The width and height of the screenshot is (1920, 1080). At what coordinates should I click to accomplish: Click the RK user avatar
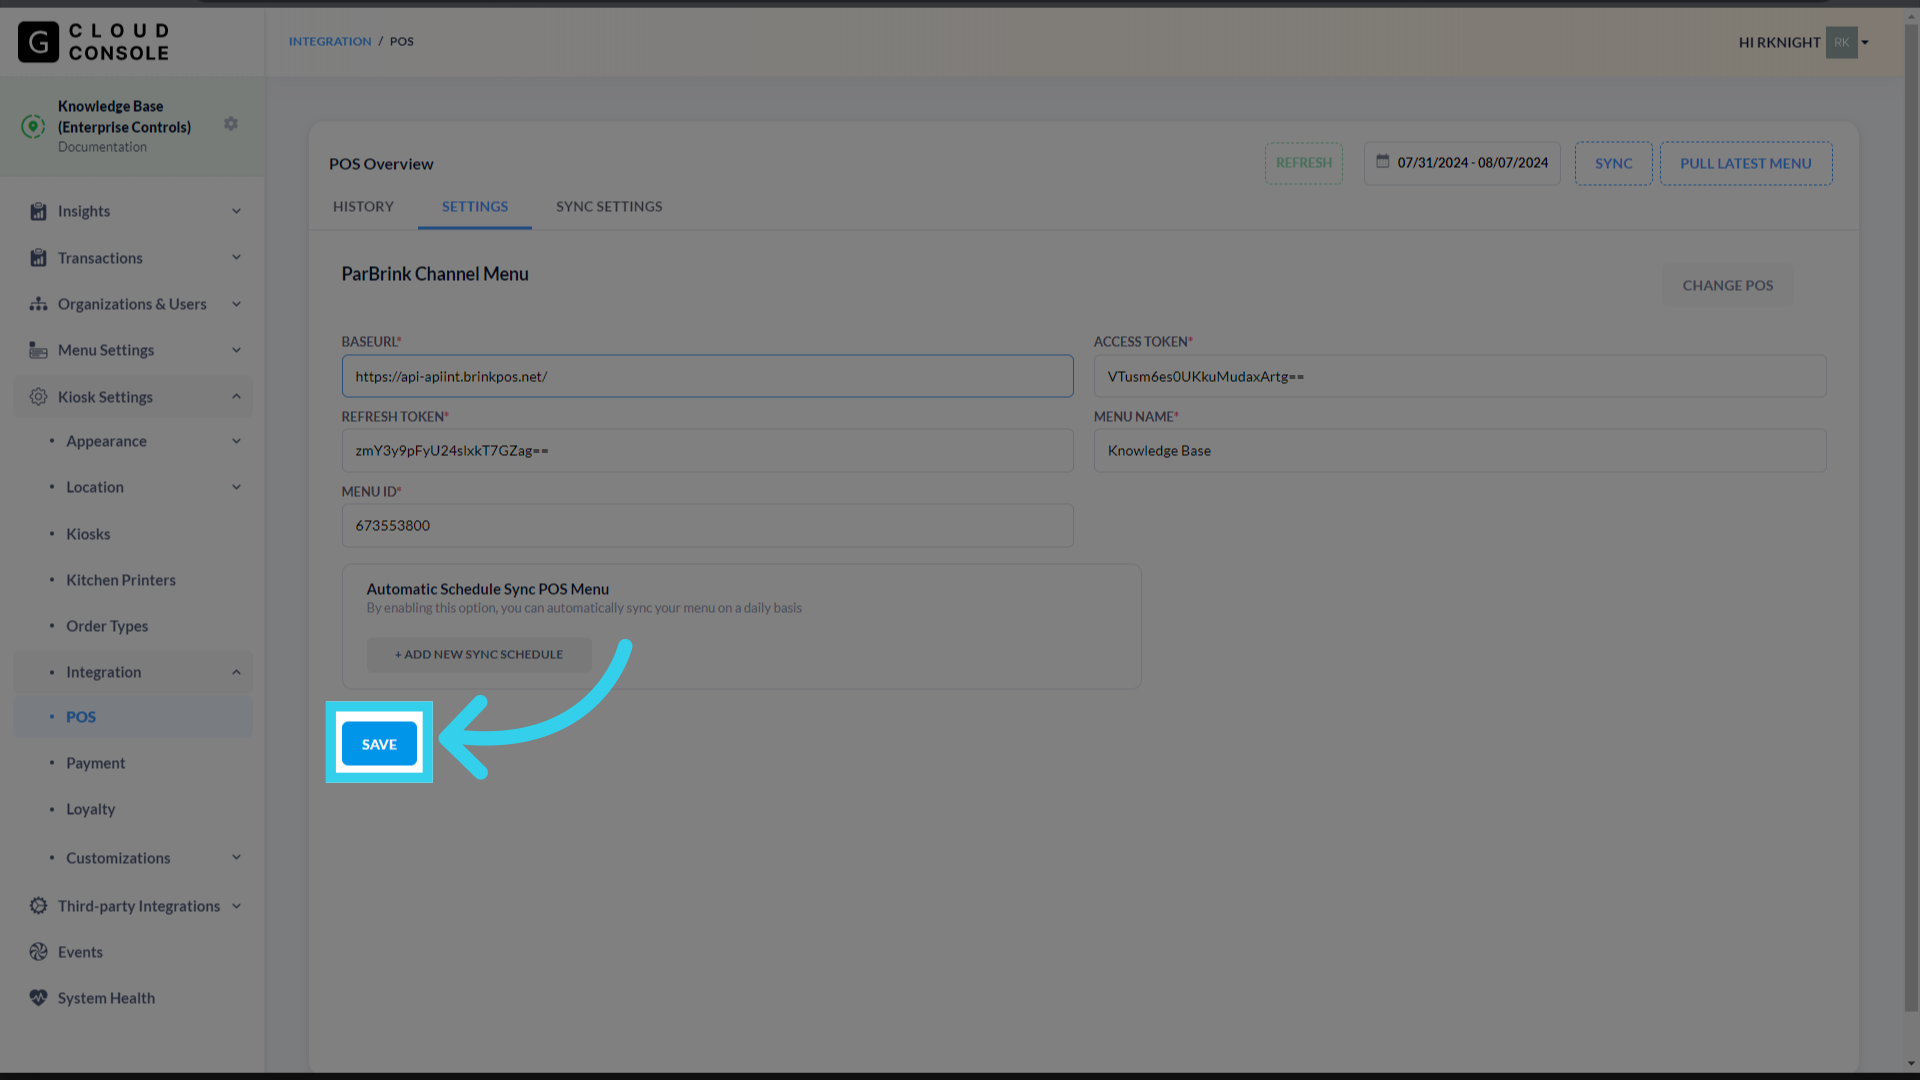click(x=1841, y=42)
